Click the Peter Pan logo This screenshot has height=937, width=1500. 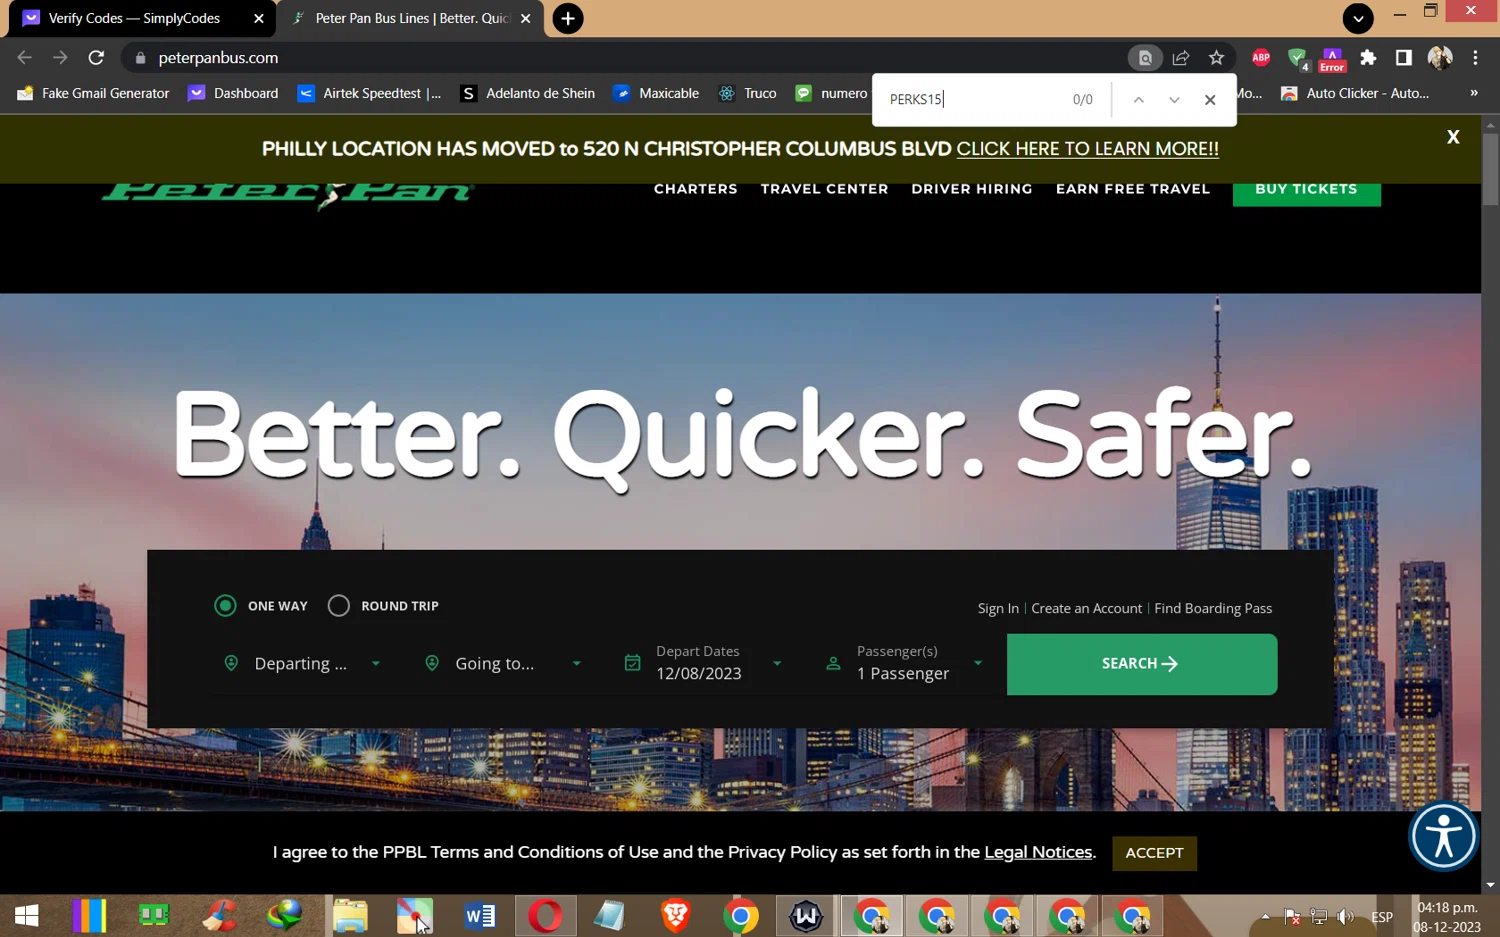pos(287,194)
